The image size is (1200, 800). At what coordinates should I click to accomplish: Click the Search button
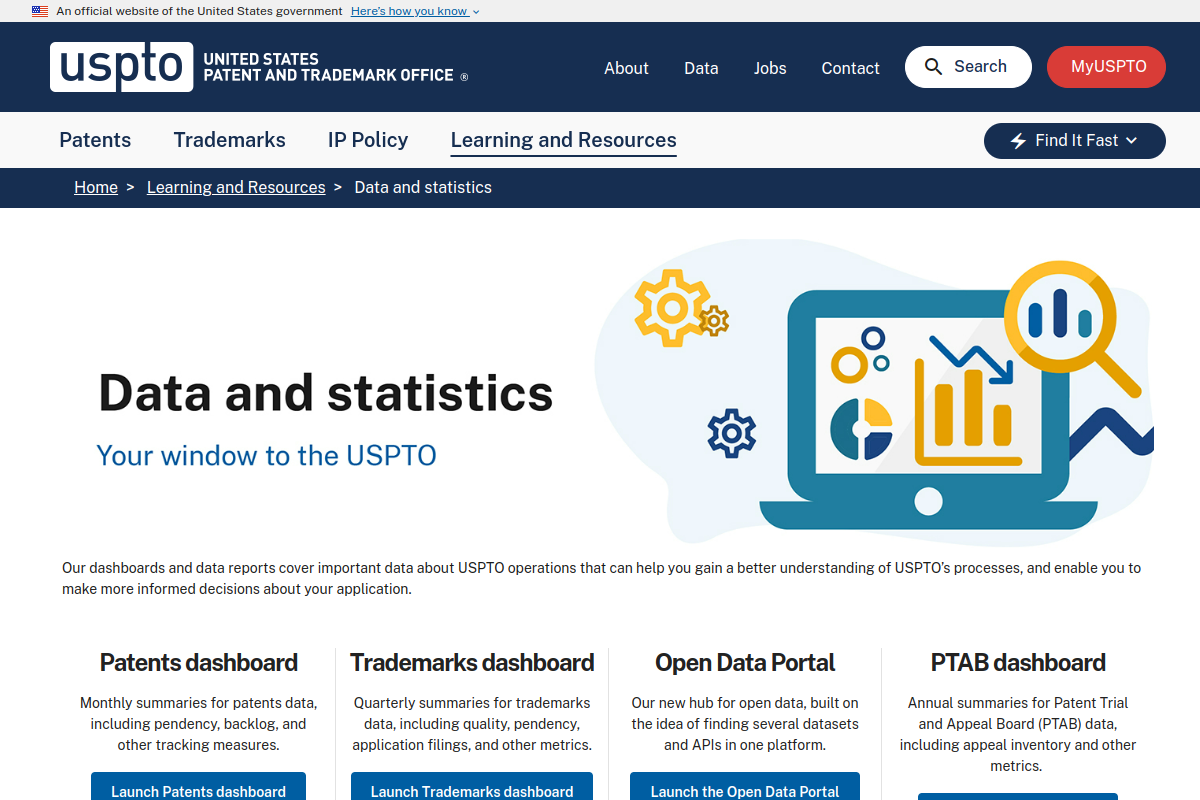(968, 67)
